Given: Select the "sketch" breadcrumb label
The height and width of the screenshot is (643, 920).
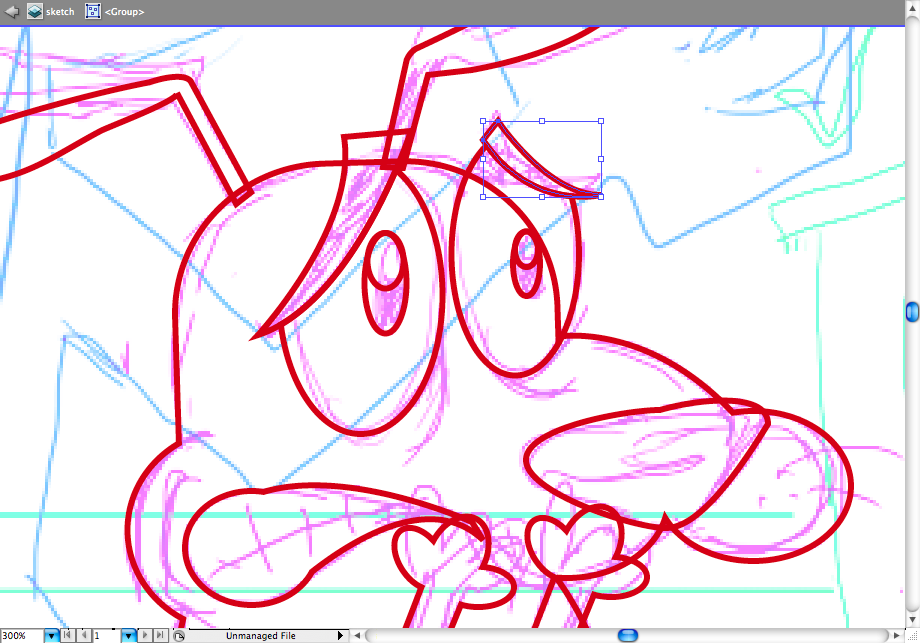Looking at the screenshot, I should [60, 12].
